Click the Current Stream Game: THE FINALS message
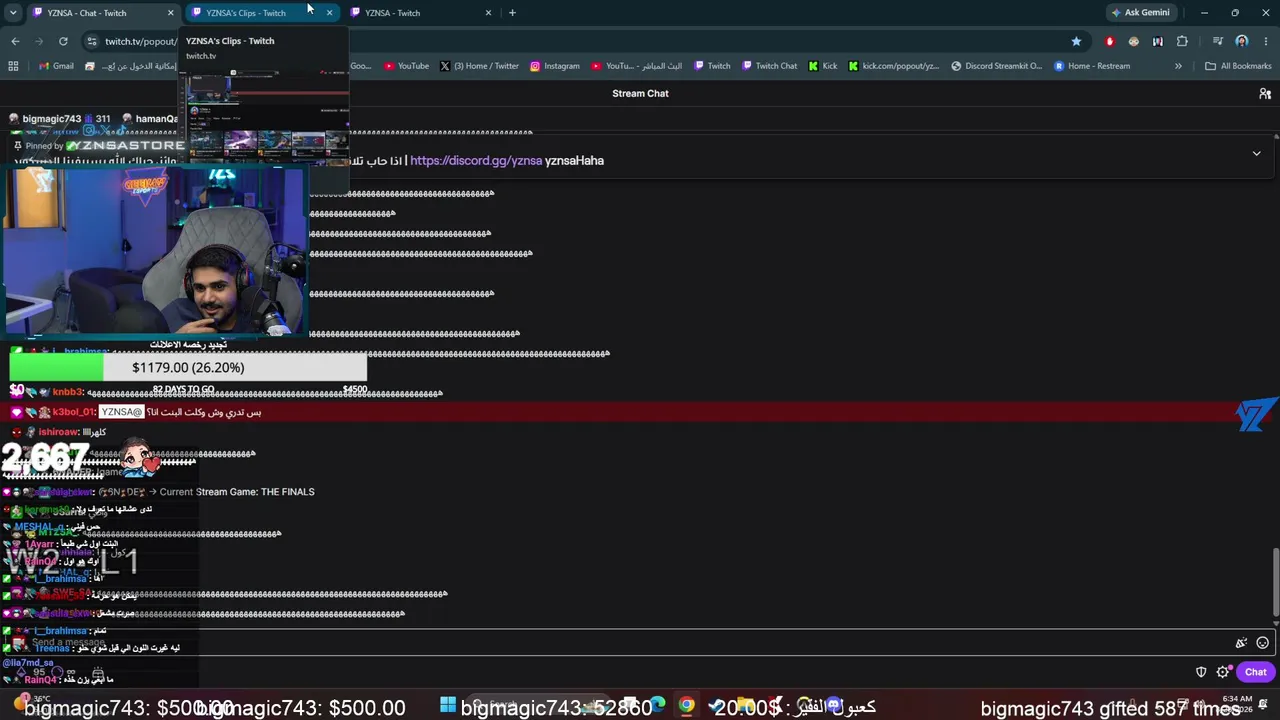This screenshot has height=720, width=1280. [x=237, y=492]
